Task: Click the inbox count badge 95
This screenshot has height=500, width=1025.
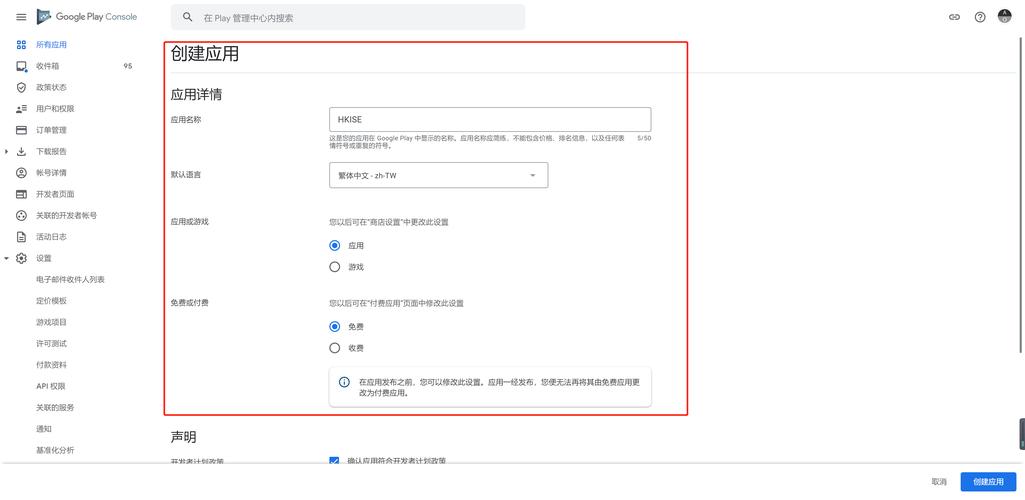Action: click(x=127, y=66)
